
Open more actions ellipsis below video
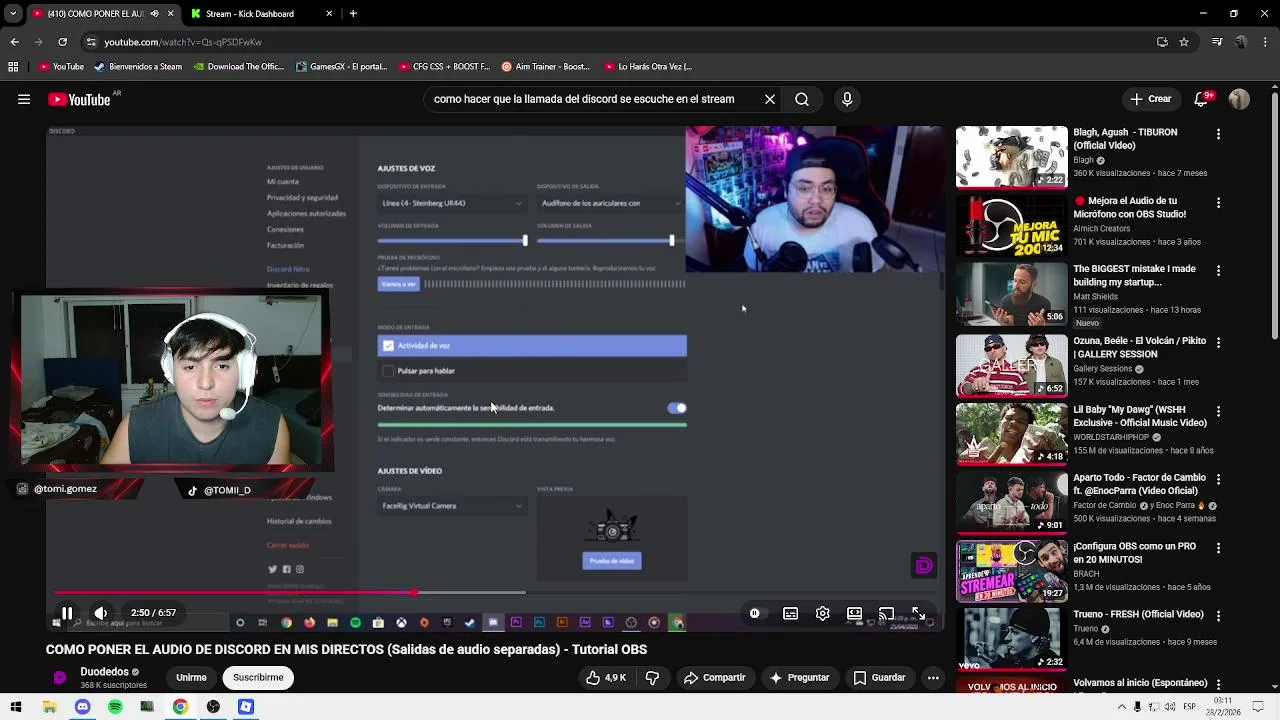933,677
